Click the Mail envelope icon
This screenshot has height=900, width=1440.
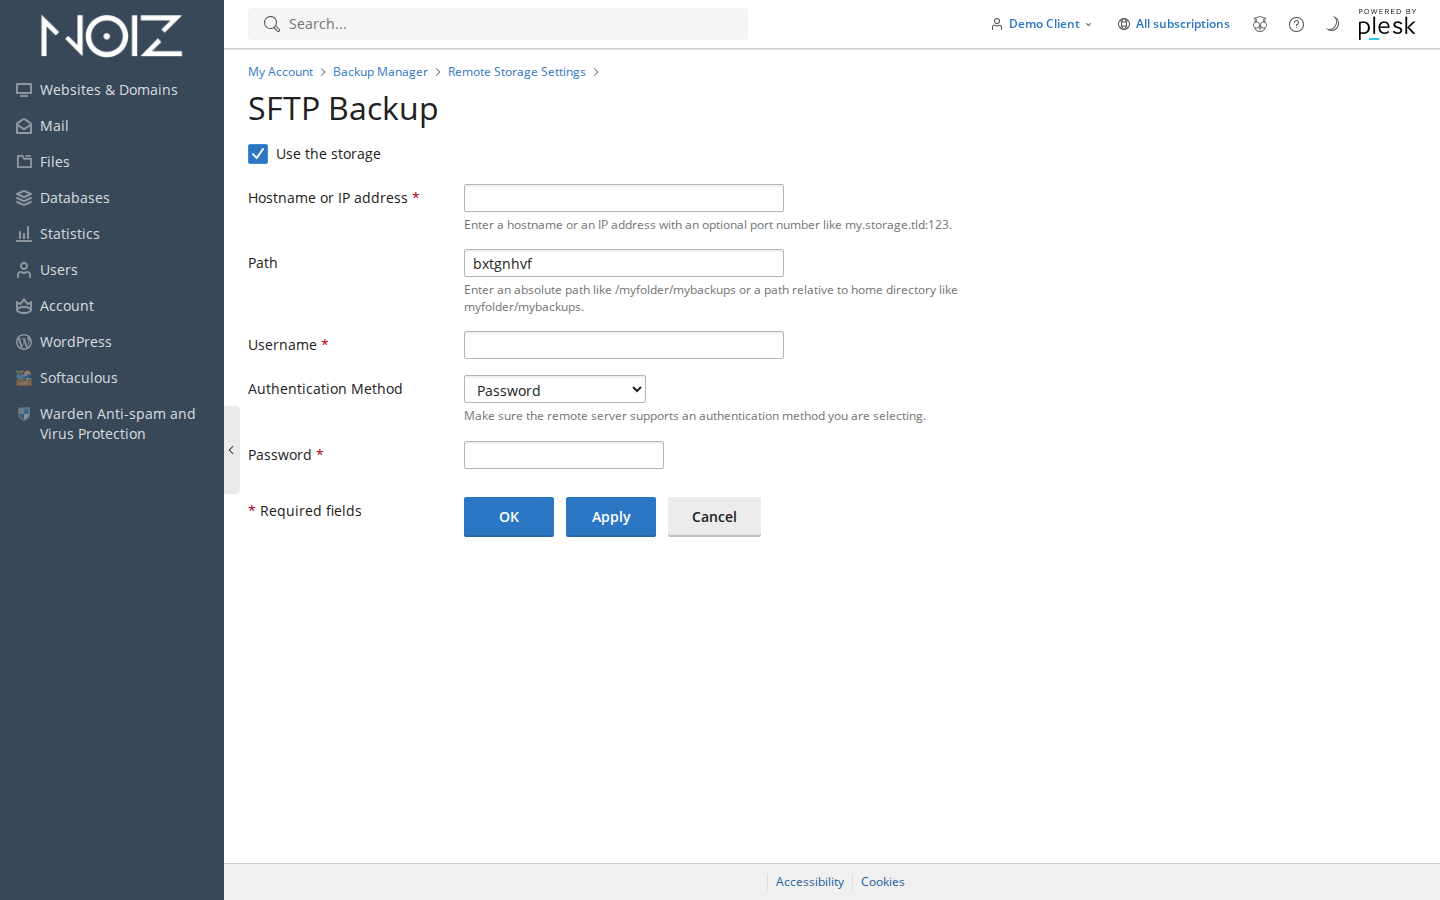24,126
